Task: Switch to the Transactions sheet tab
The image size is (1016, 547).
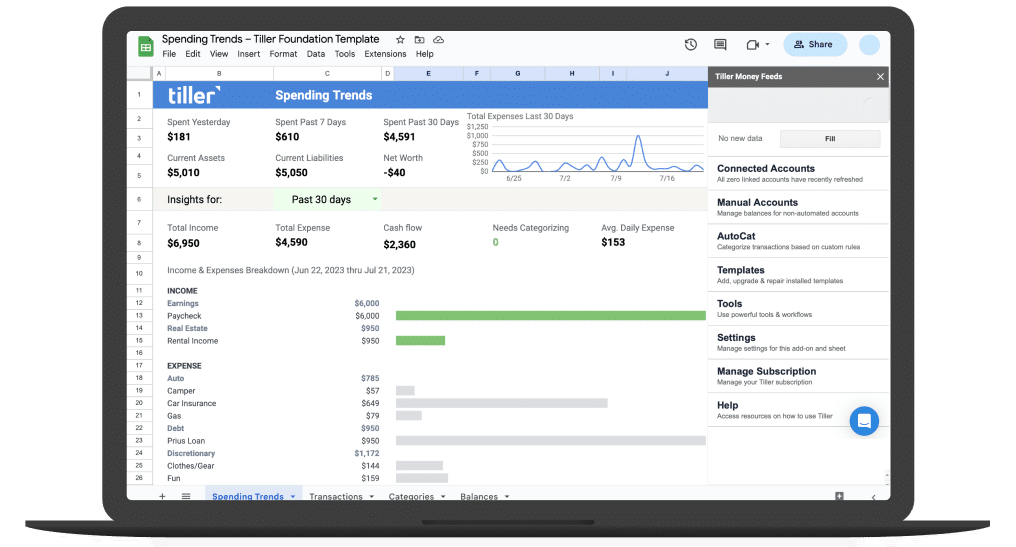Action: click(x=336, y=496)
